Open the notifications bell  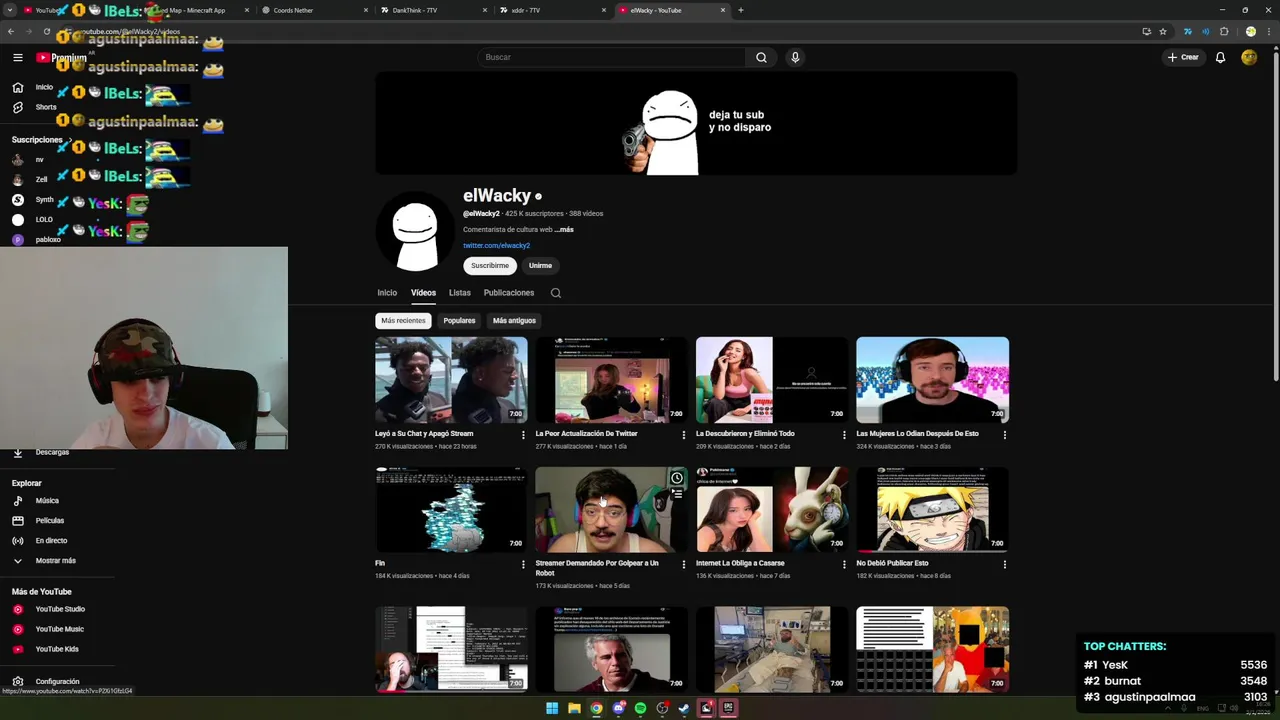[1220, 57]
